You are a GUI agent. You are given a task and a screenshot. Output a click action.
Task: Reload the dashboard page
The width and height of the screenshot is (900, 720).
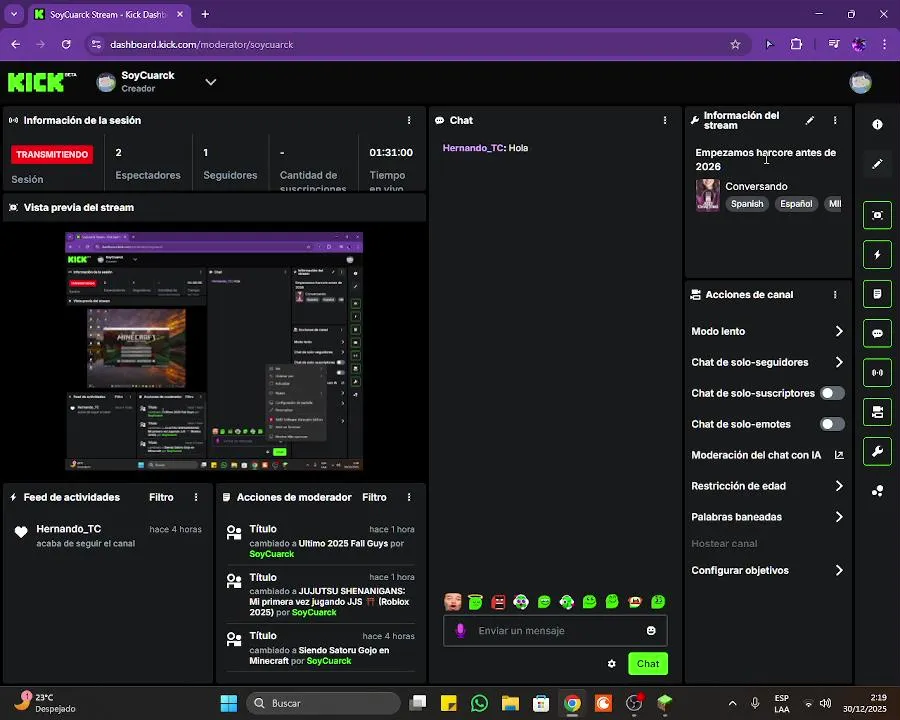tap(66, 44)
